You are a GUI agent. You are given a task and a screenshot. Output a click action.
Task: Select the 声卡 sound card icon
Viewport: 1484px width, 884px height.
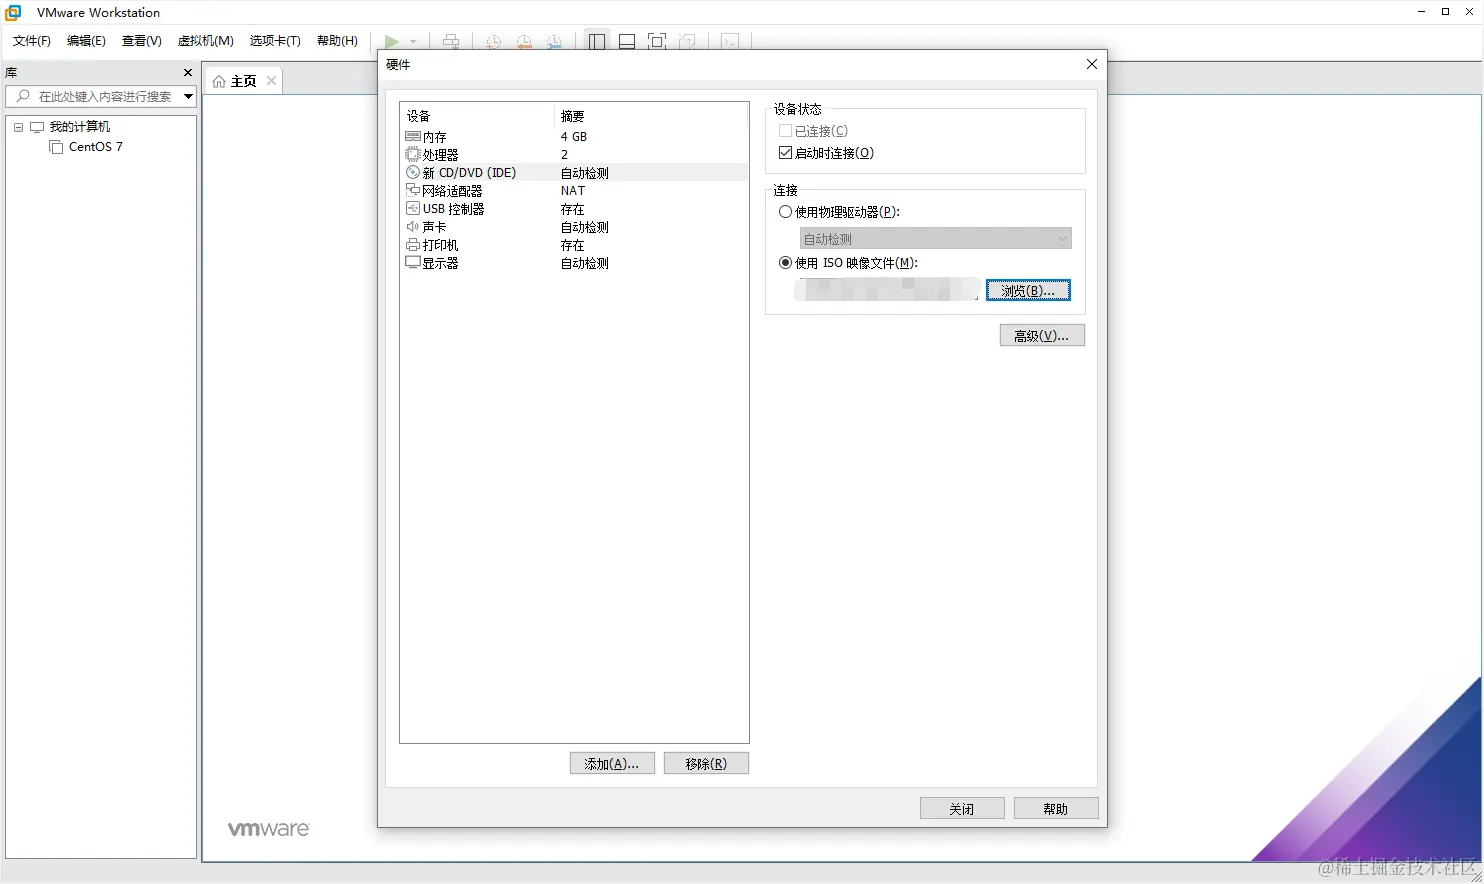click(413, 227)
